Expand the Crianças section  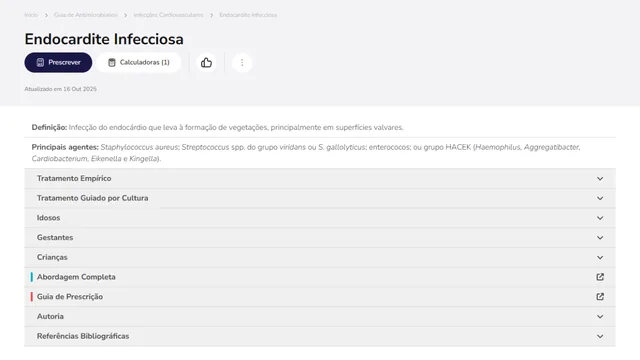pos(320,257)
